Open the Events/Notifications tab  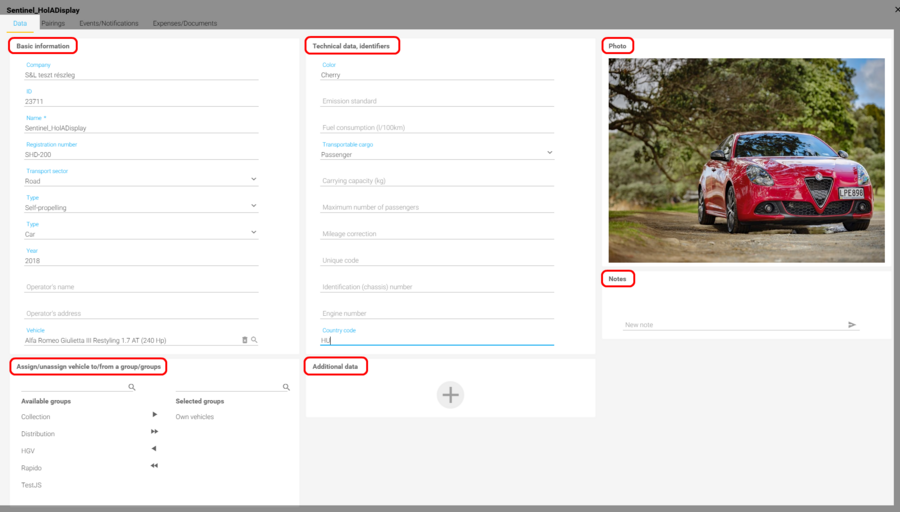coord(109,24)
